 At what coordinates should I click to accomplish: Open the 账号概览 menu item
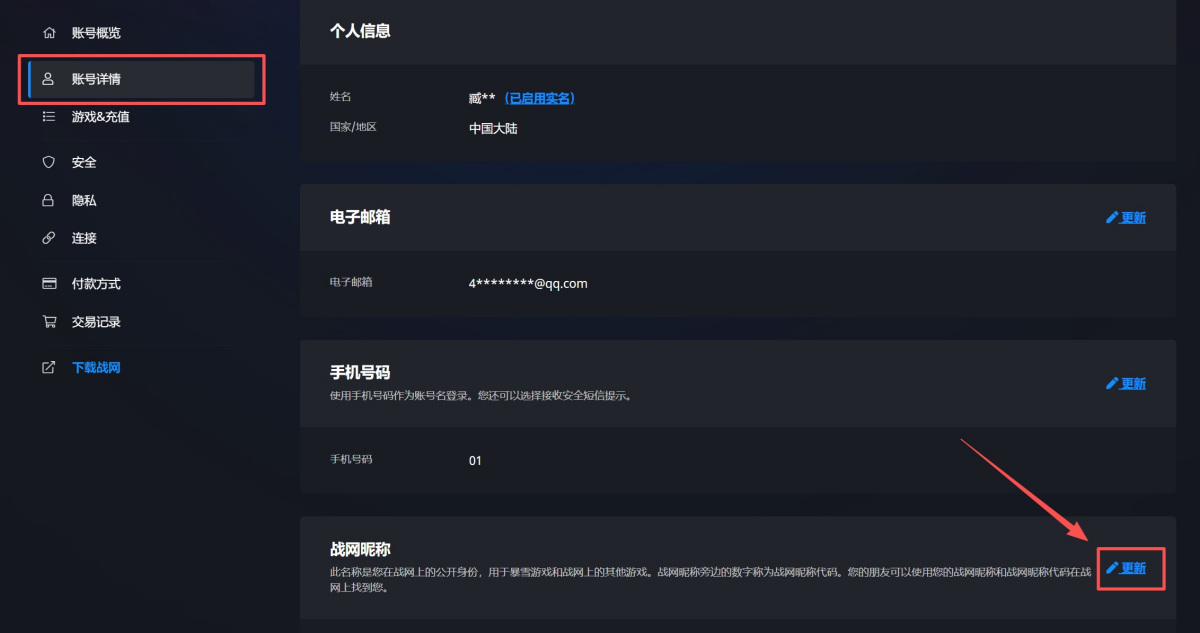click(96, 33)
